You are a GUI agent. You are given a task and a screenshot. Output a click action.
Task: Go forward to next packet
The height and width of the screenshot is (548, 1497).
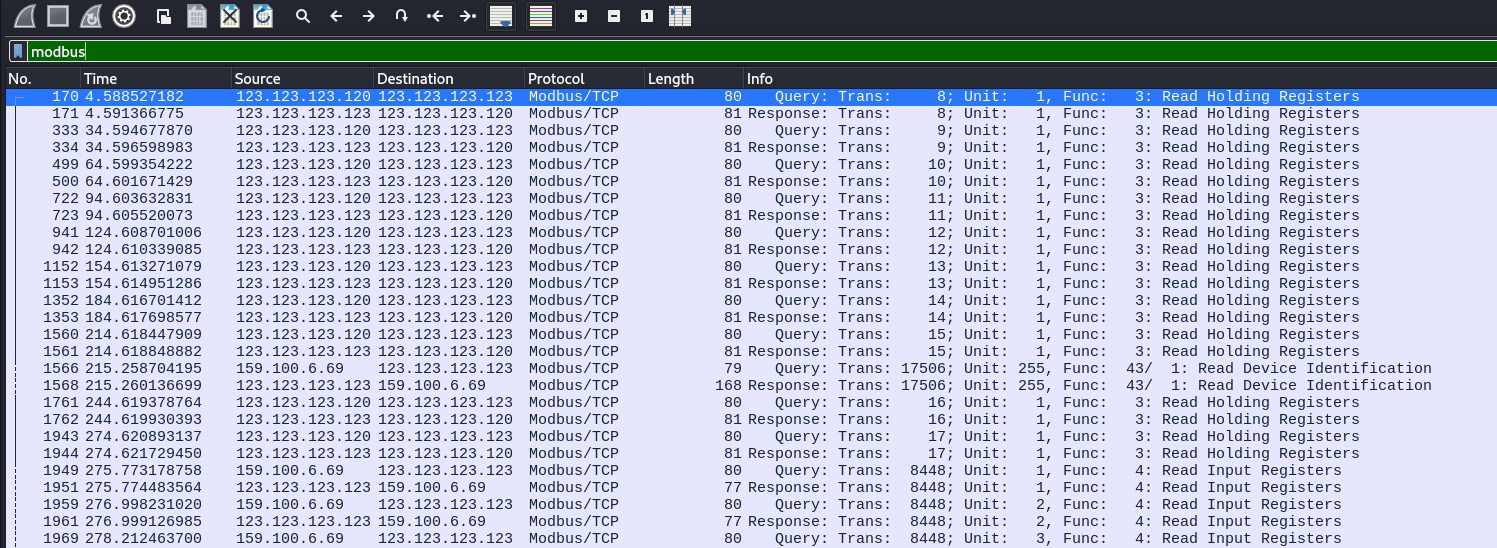(x=369, y=16)
